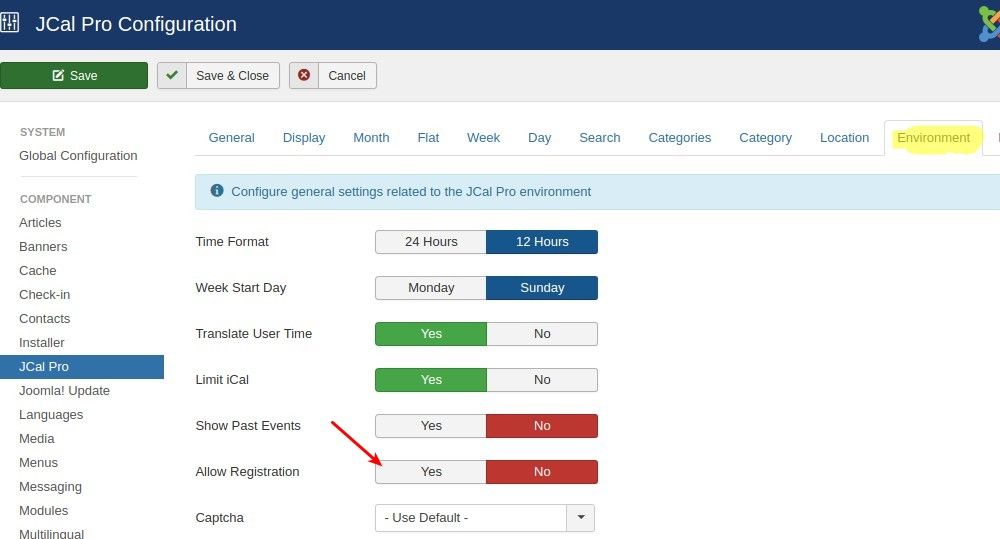Open Languages component settings
The height and width of the screenshot is (539, 1000).
tap(51, 415)
